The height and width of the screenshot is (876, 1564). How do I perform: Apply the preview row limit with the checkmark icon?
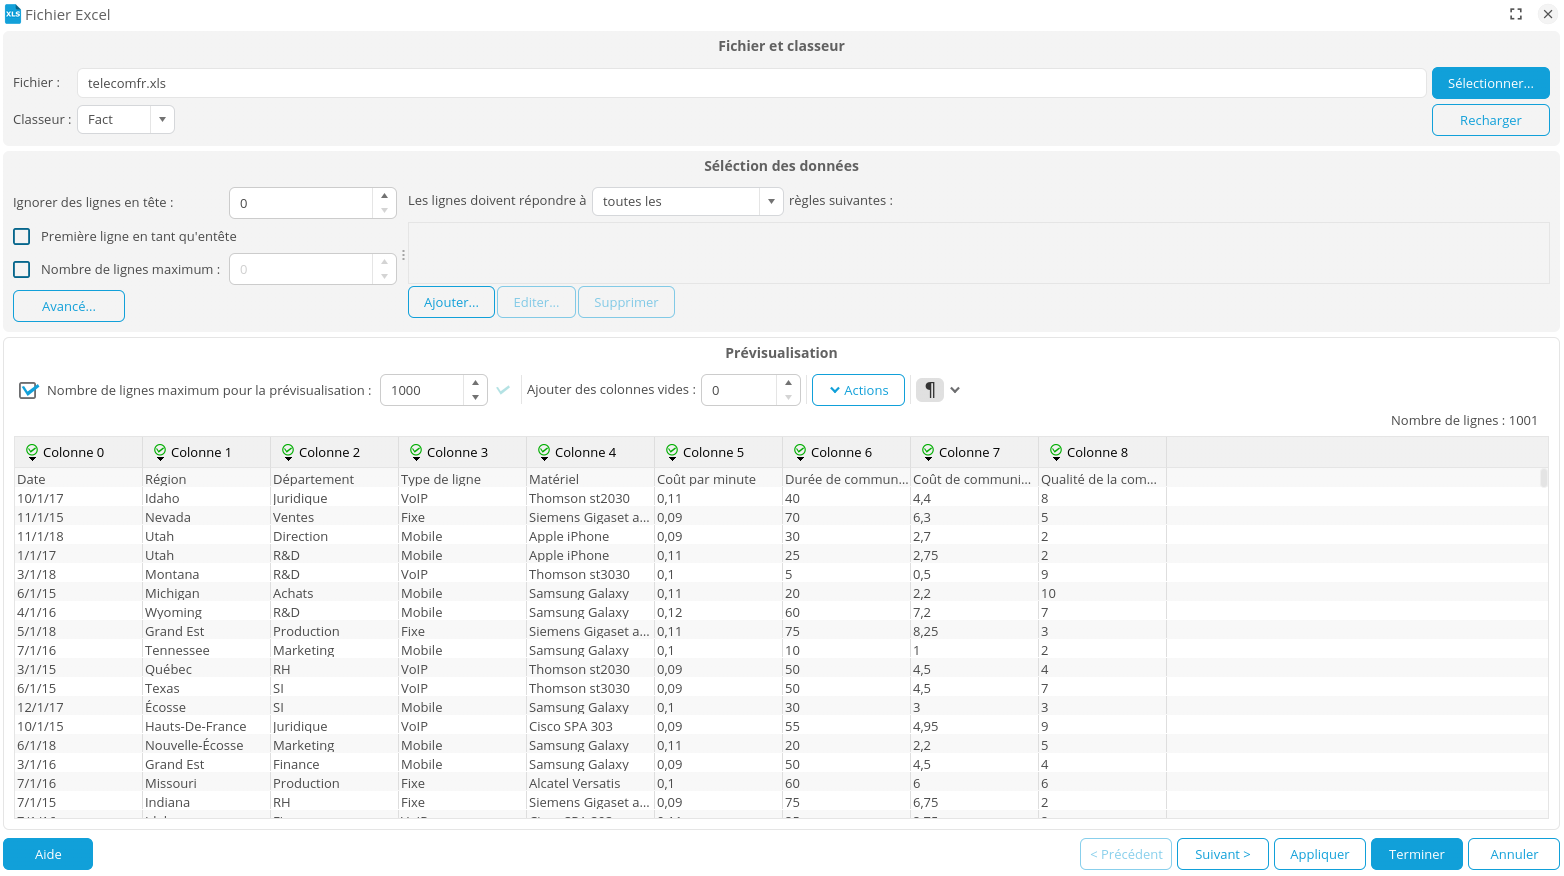click(504, 390)
